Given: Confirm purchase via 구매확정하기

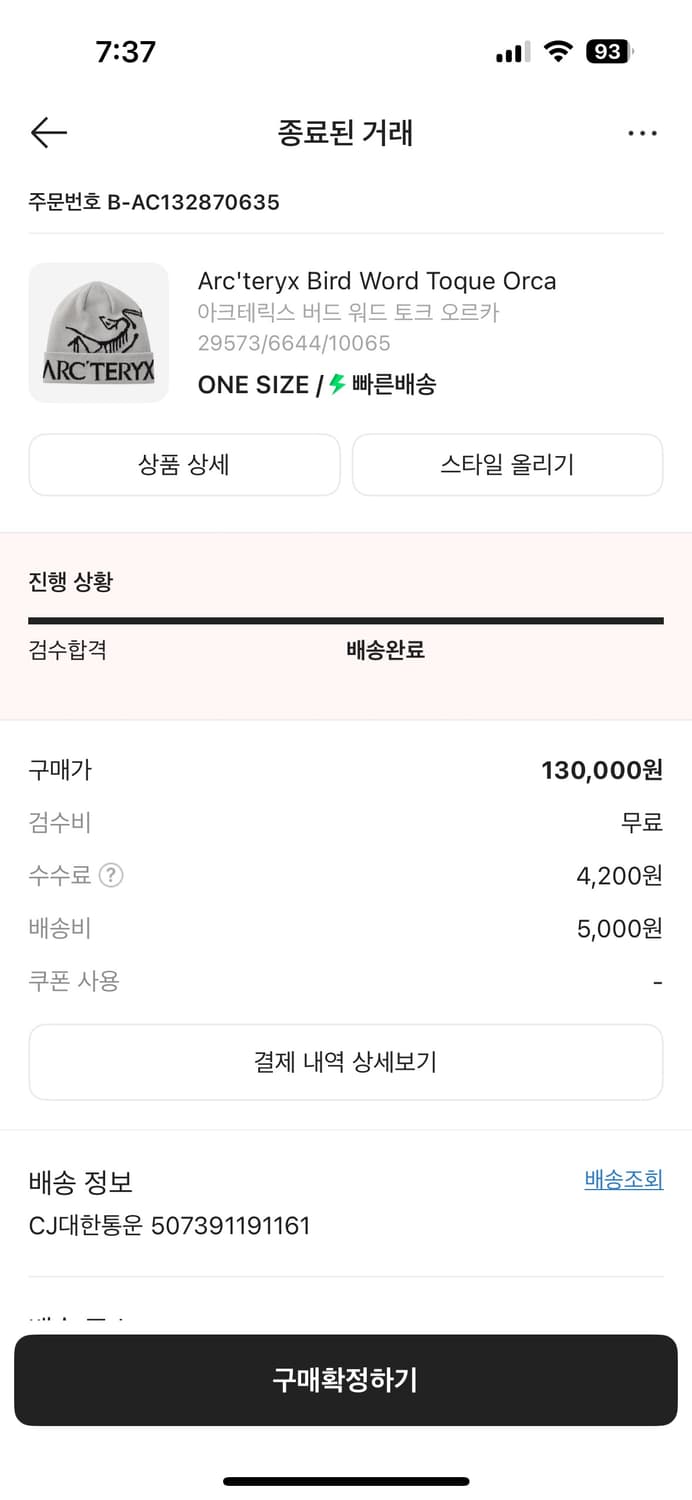Looking at the screenshot, I should tap(346, 1380).
